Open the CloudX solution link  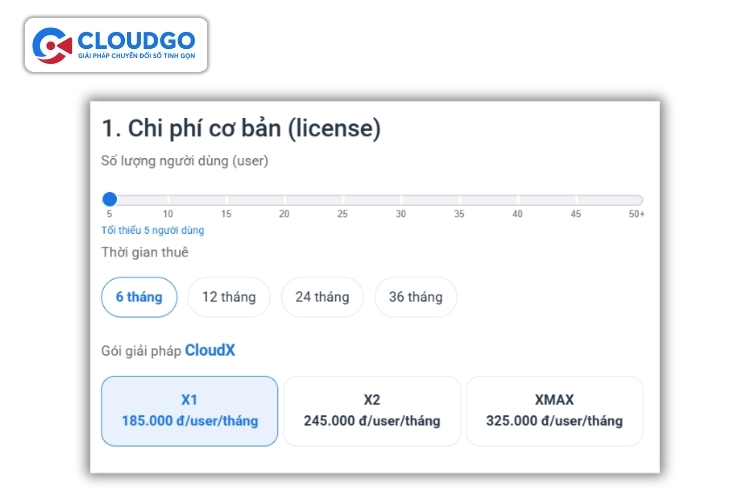tap(210, 351)
